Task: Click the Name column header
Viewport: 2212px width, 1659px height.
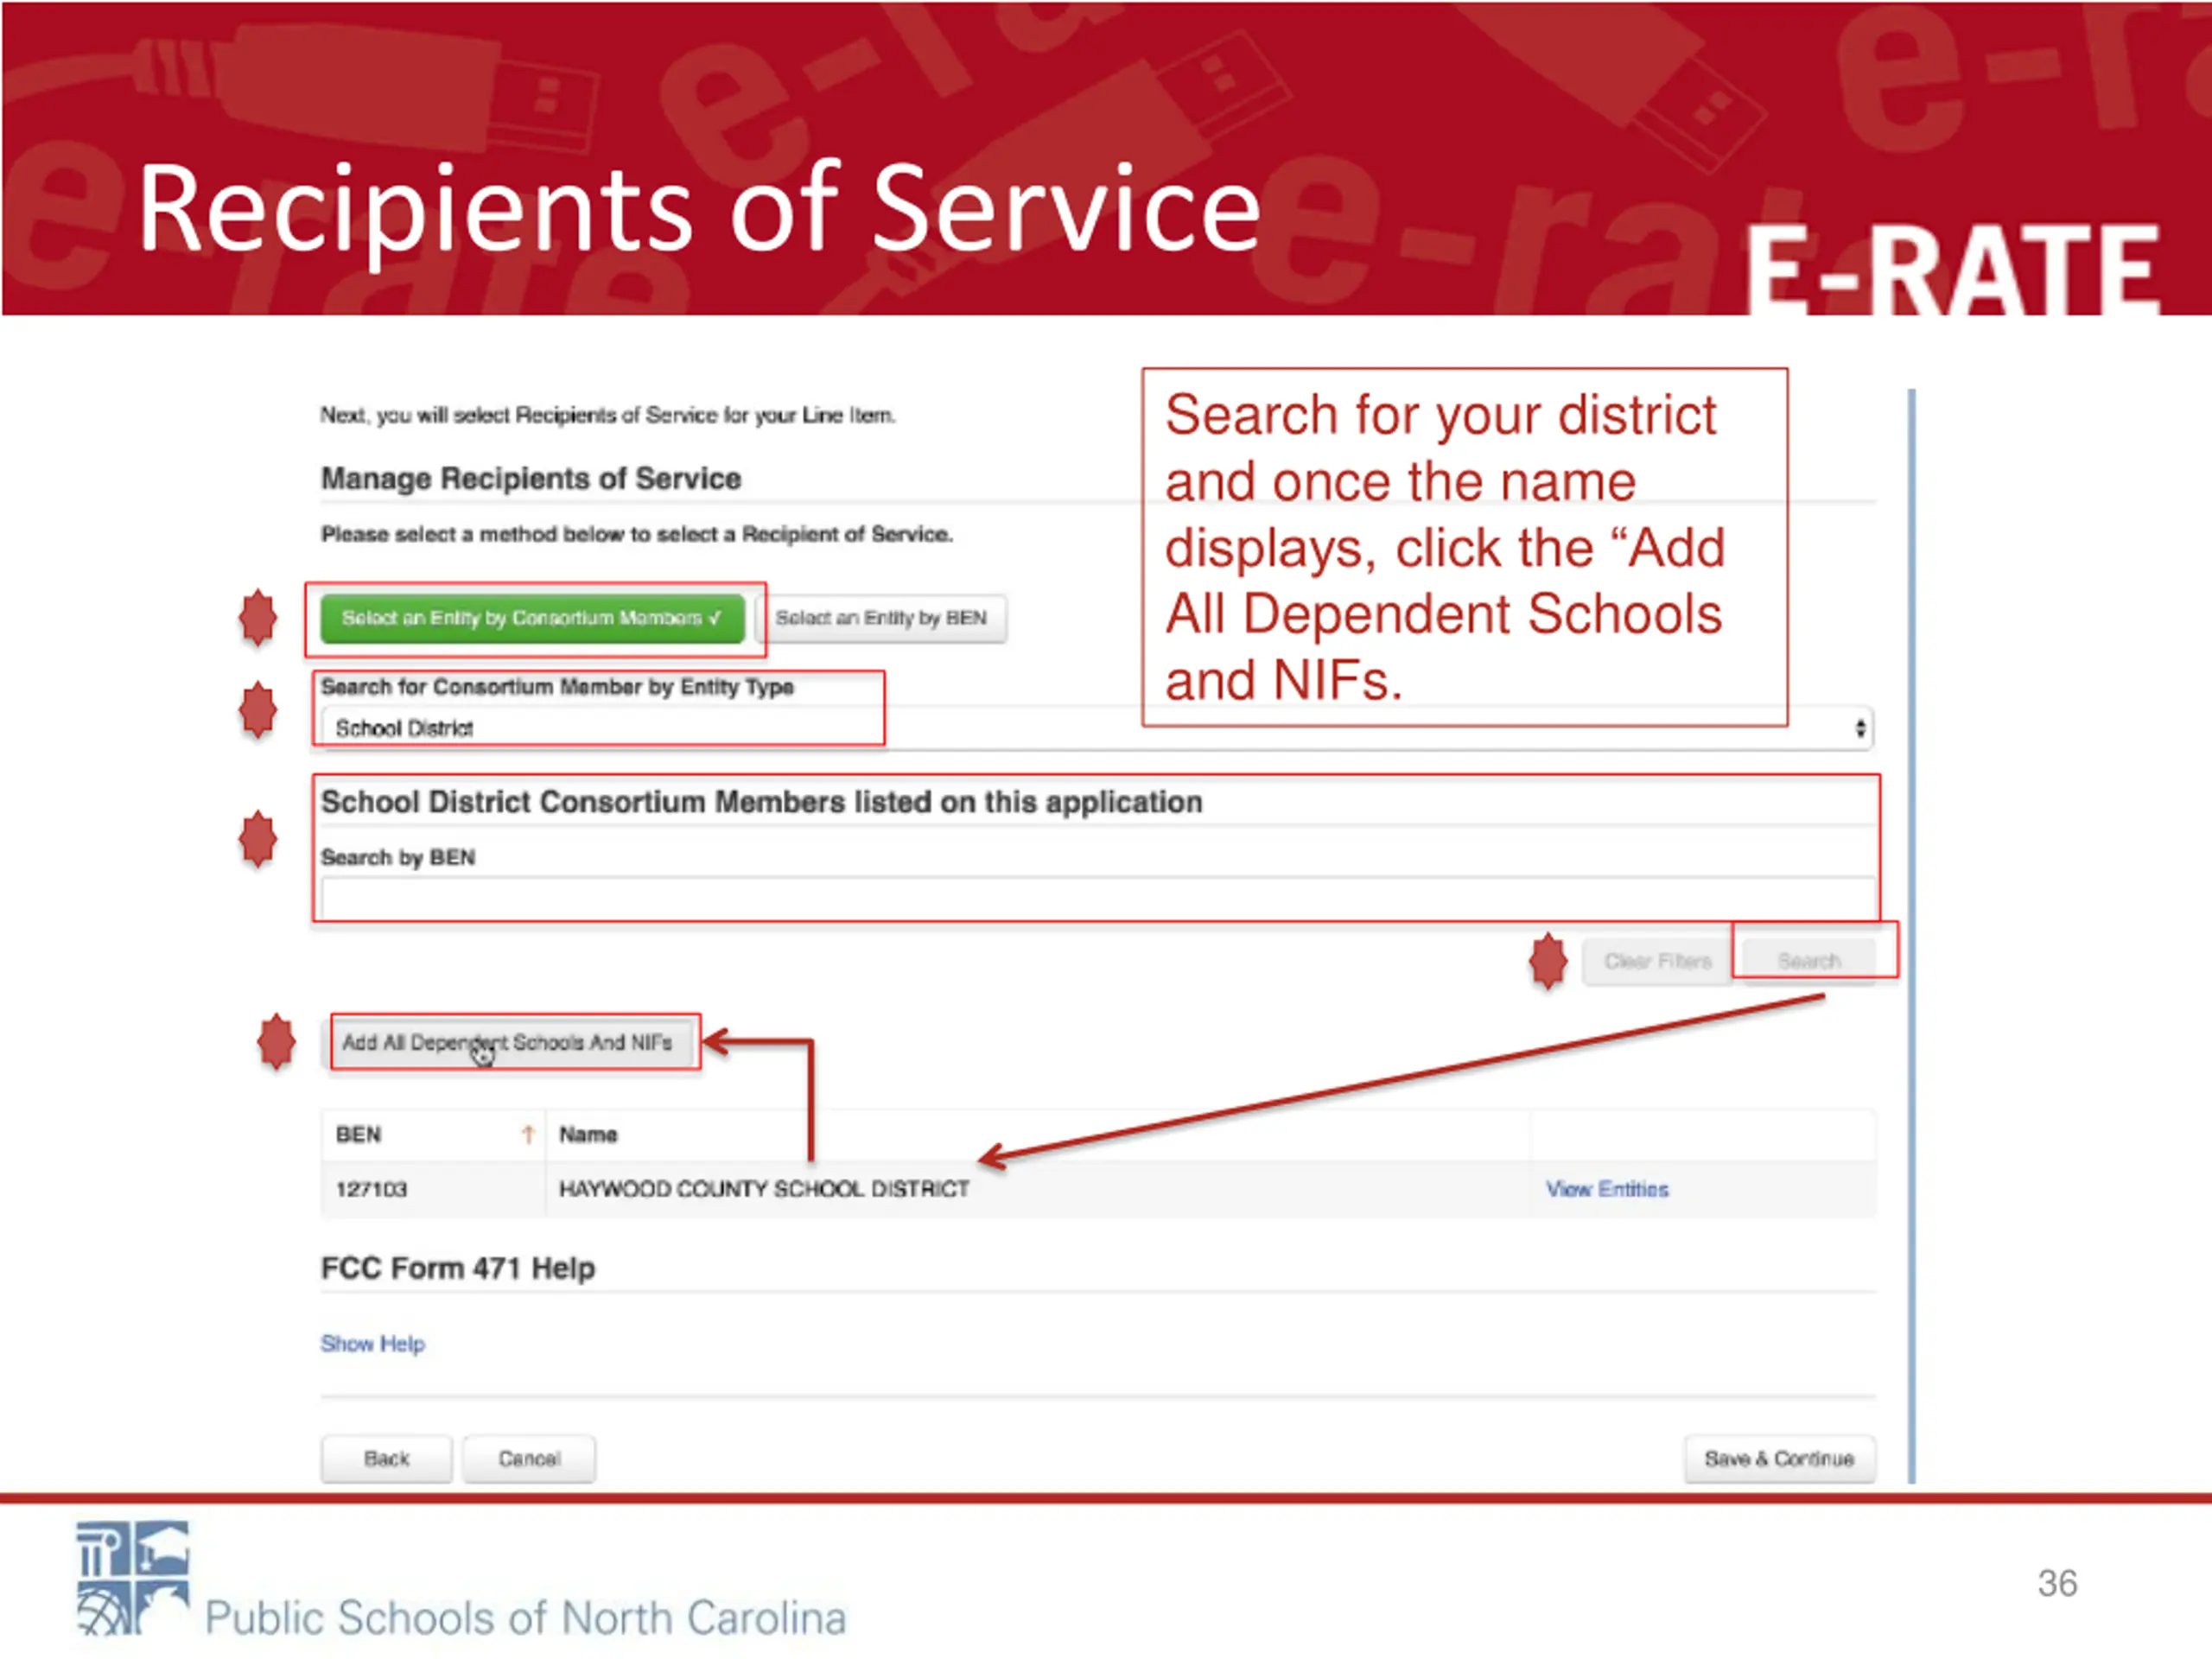Action: [588, 1135]
